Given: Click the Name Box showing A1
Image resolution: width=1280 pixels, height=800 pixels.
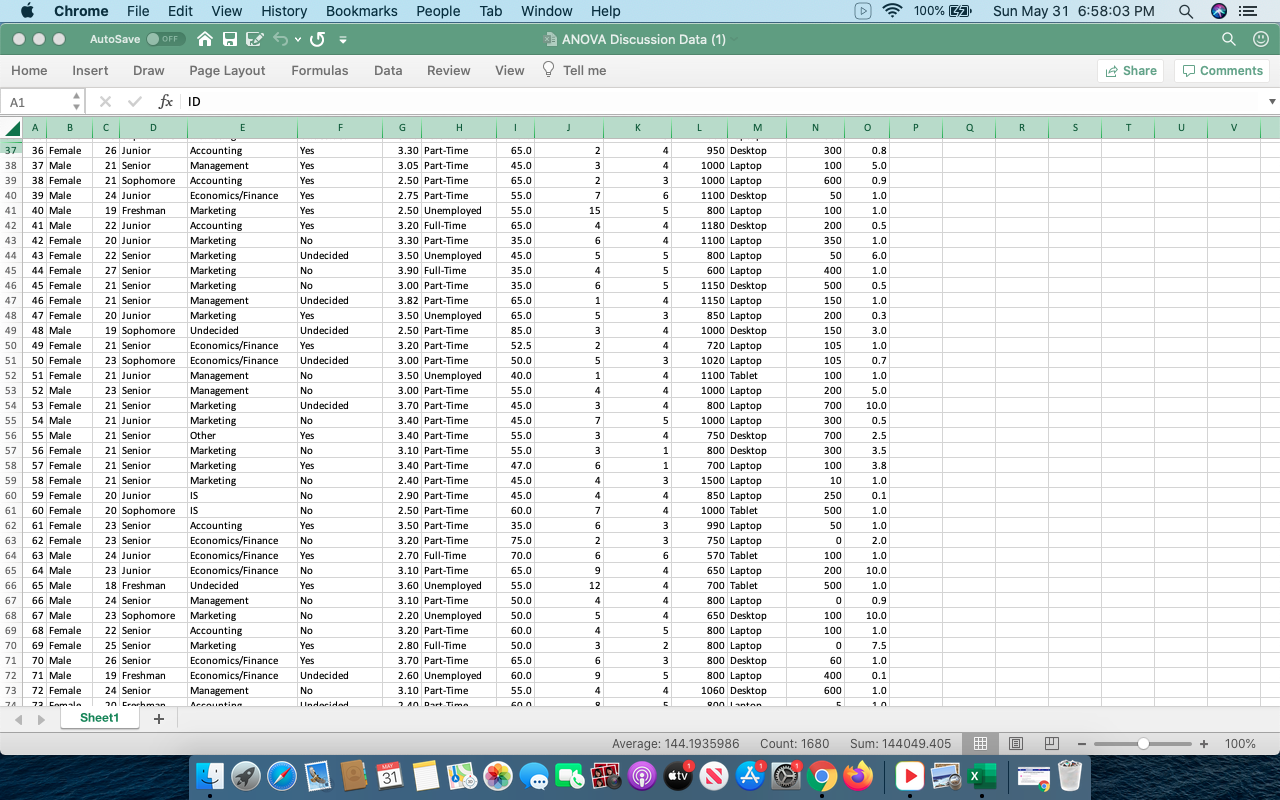Looking at the screenshot, I should point(37,102).
